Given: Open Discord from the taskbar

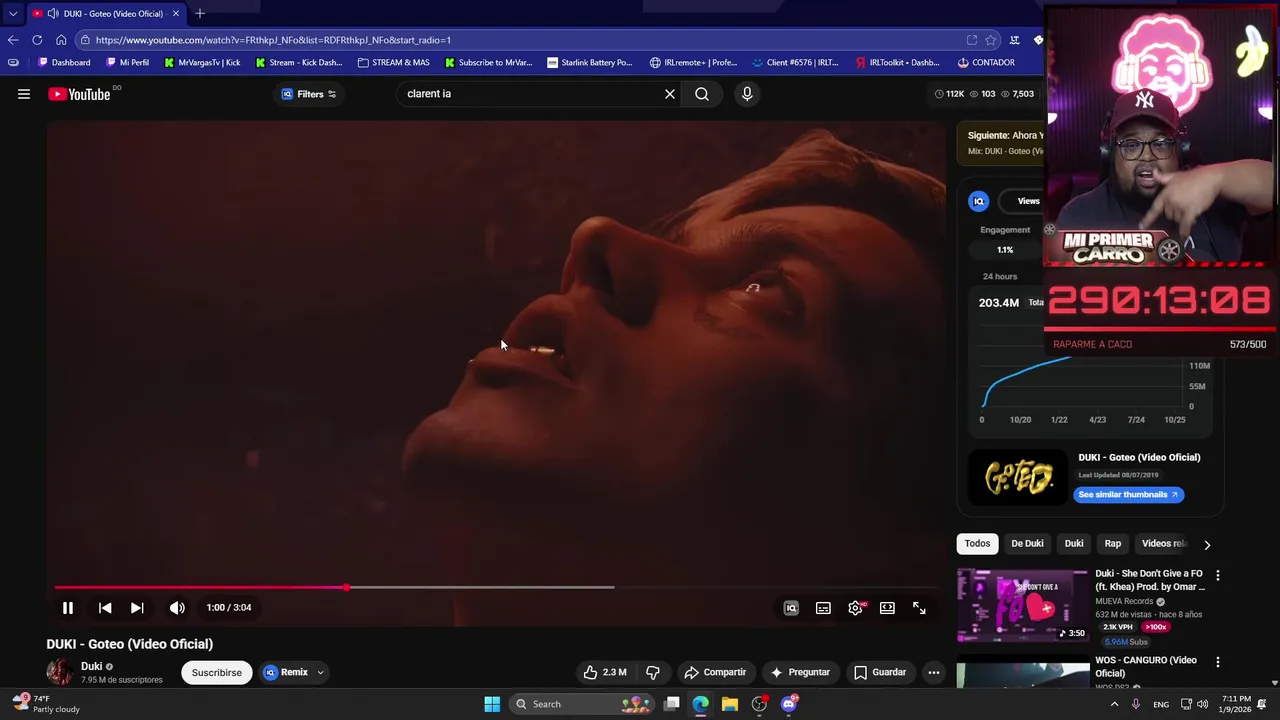Looking at the screenshot, I should (x=788, y=704).
